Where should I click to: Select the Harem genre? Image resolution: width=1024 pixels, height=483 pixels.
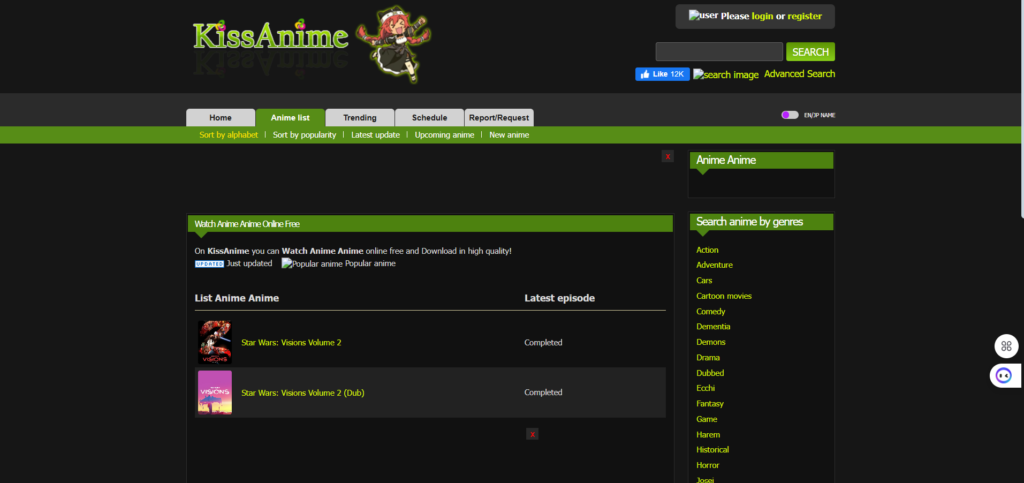coord(707,435)
